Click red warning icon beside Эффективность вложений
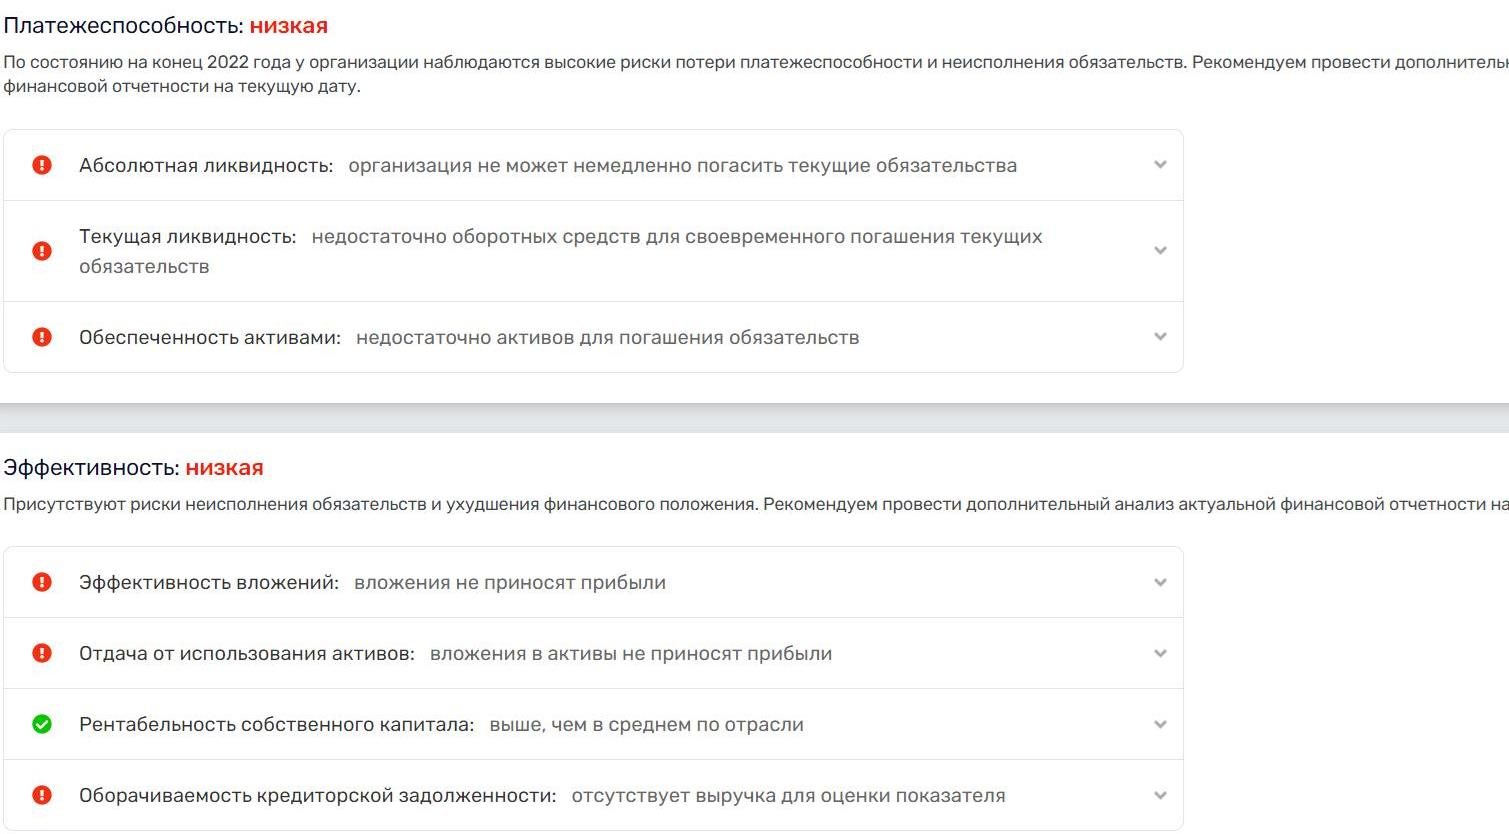 (42, 582)
